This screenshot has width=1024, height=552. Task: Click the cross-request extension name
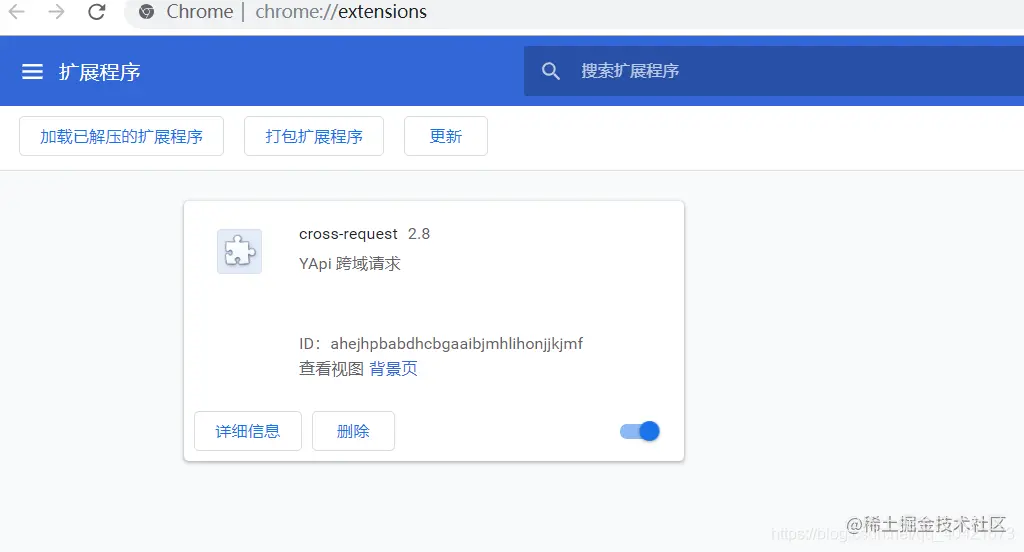click(x=348, y=234)
